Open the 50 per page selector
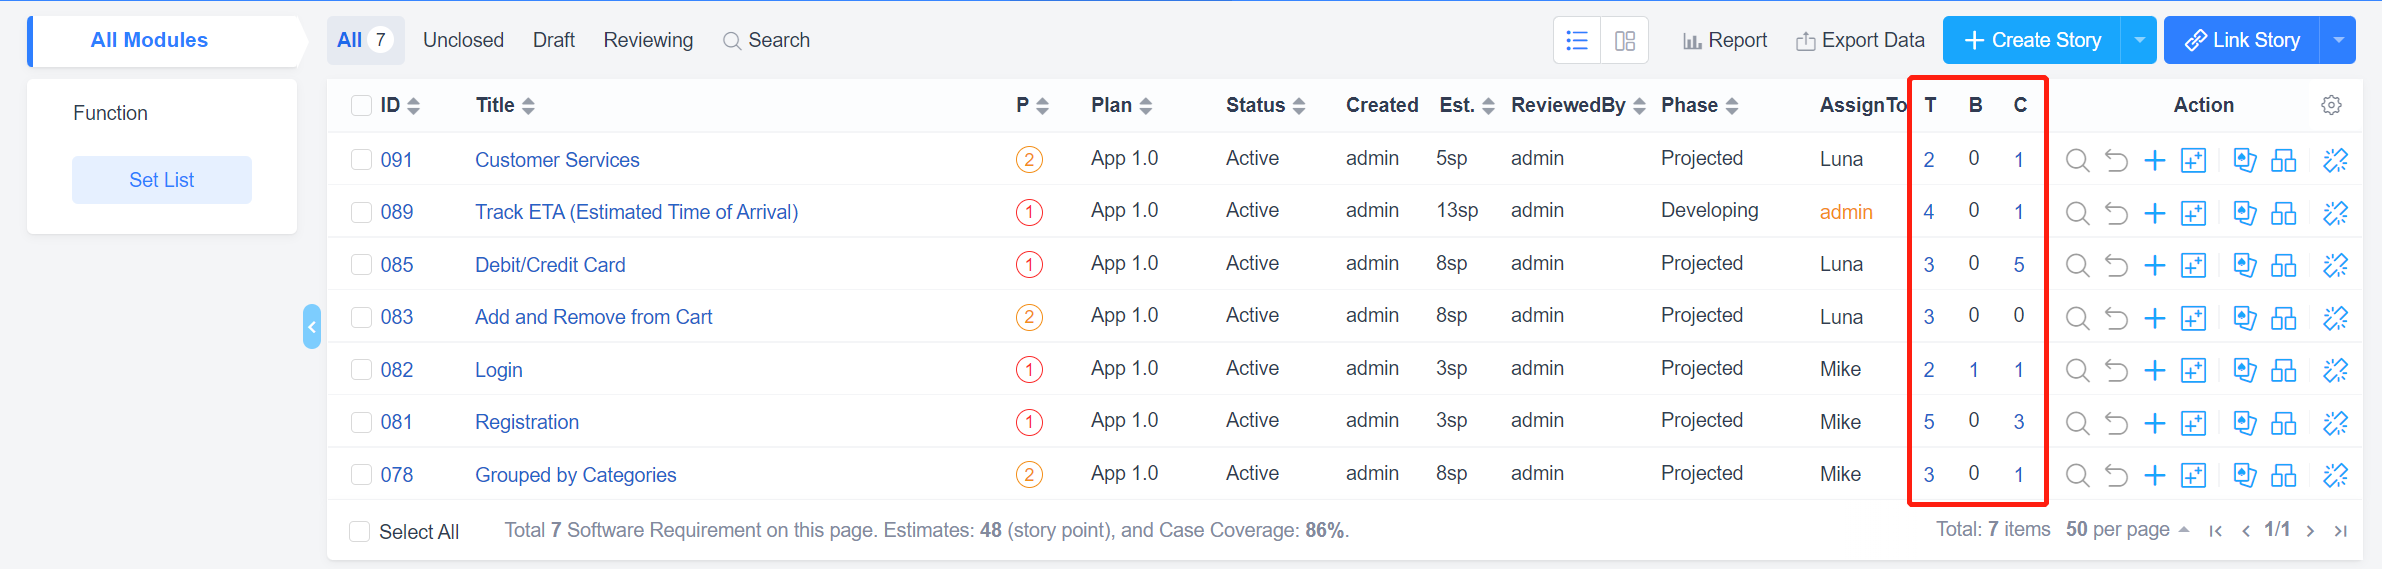 [2127, 530]
